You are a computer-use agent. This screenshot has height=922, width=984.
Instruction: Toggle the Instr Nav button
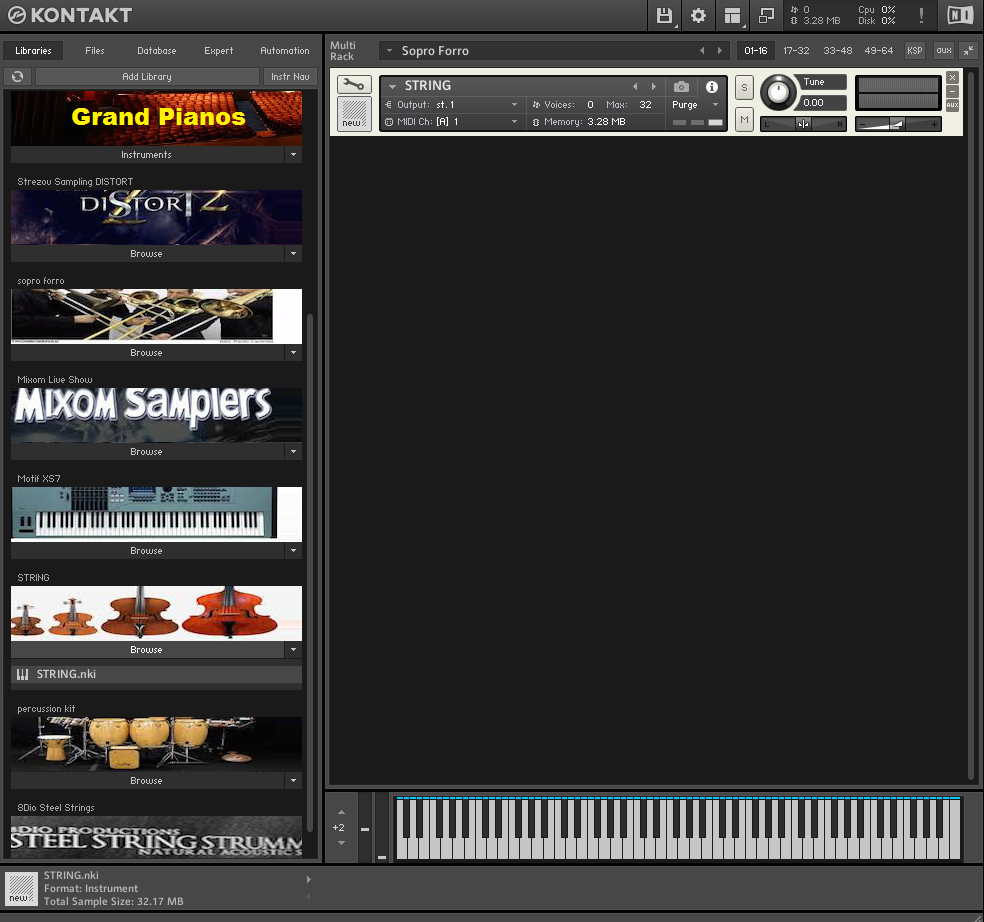(x=290, y=77)
